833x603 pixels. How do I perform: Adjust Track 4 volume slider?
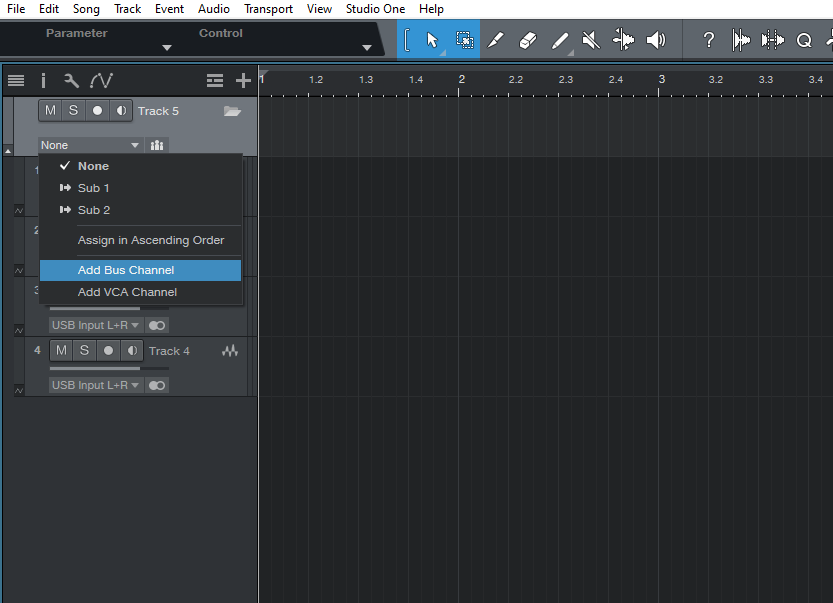109,368
